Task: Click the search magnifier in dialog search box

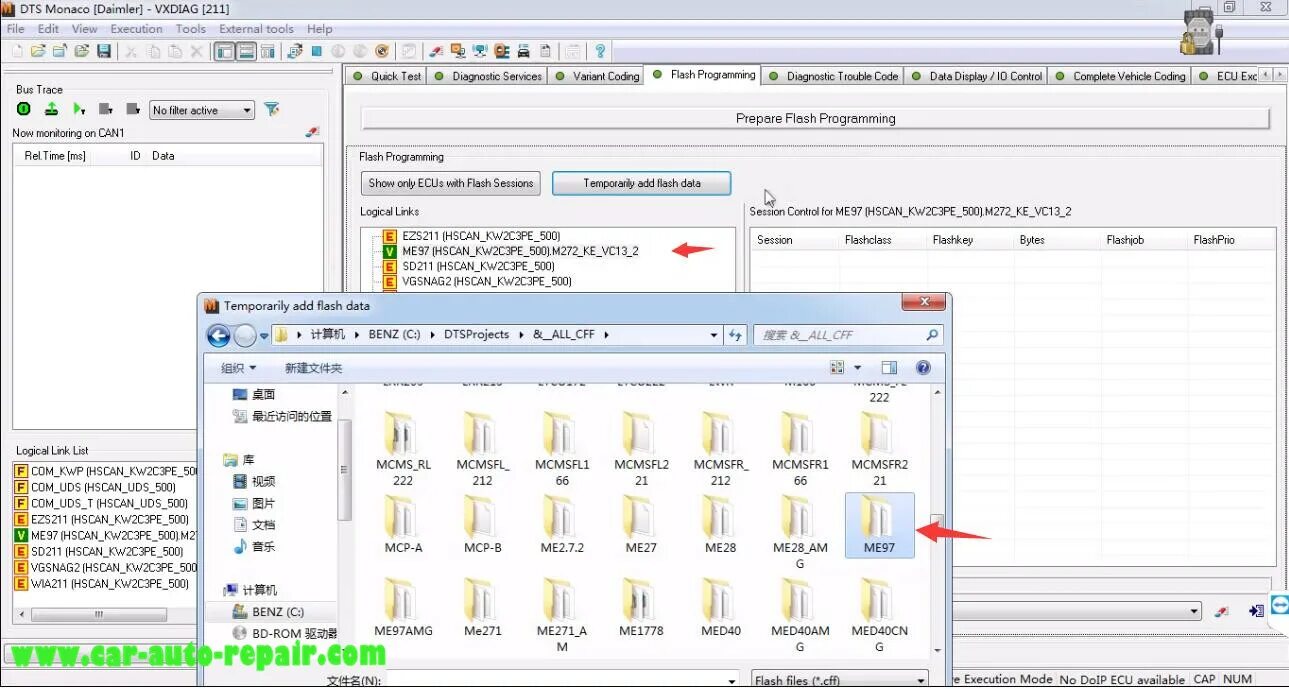Action: [x=932, y=335]
